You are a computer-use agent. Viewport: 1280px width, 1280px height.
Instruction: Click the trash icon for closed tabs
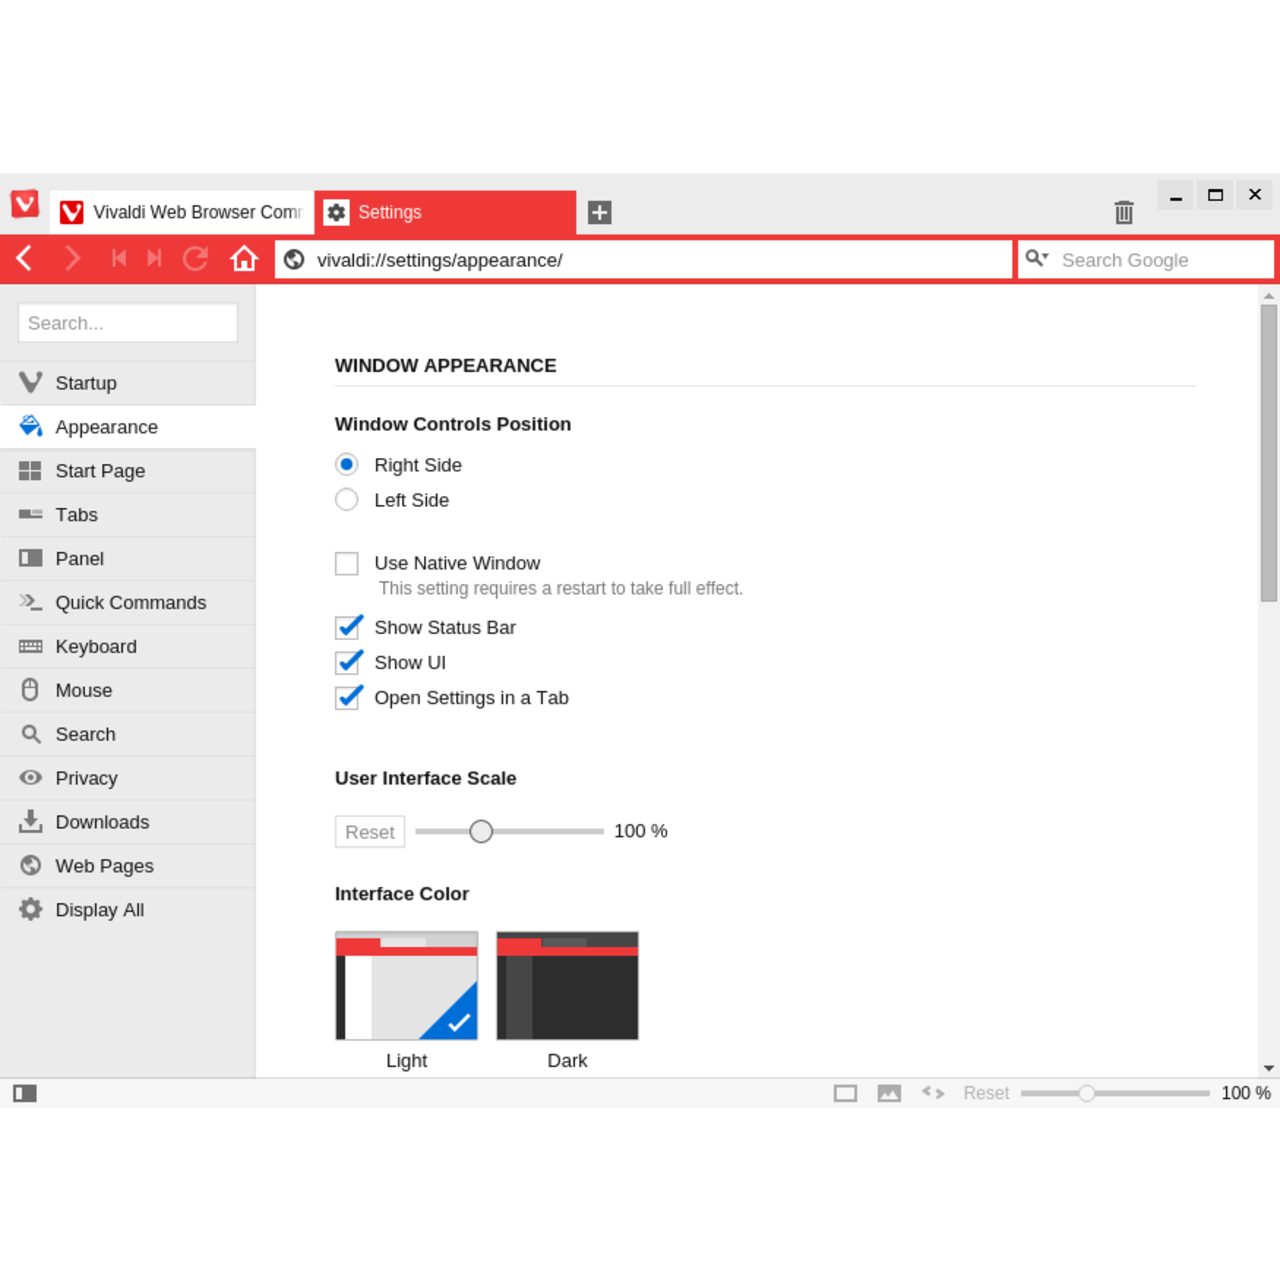click(x=1123, y=212)
